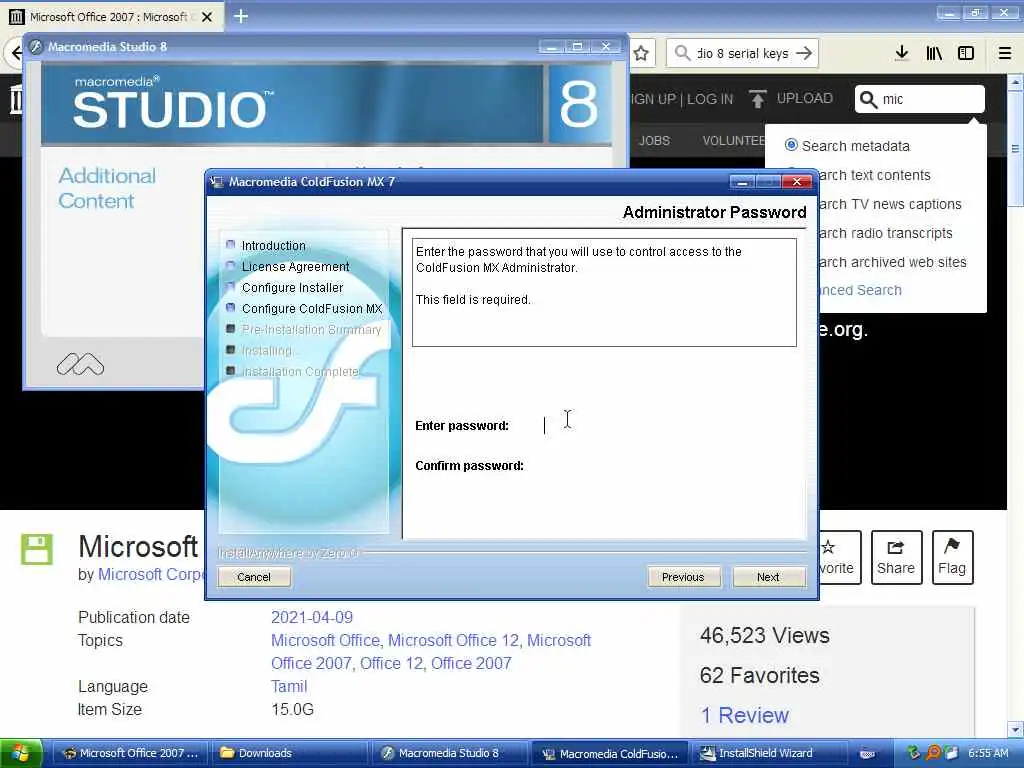This screenshot has height=768, width=1024.
Task: Click the taskbar clock showing 6:55 AM
Action: pyautogui.click(x=987, y=753)
